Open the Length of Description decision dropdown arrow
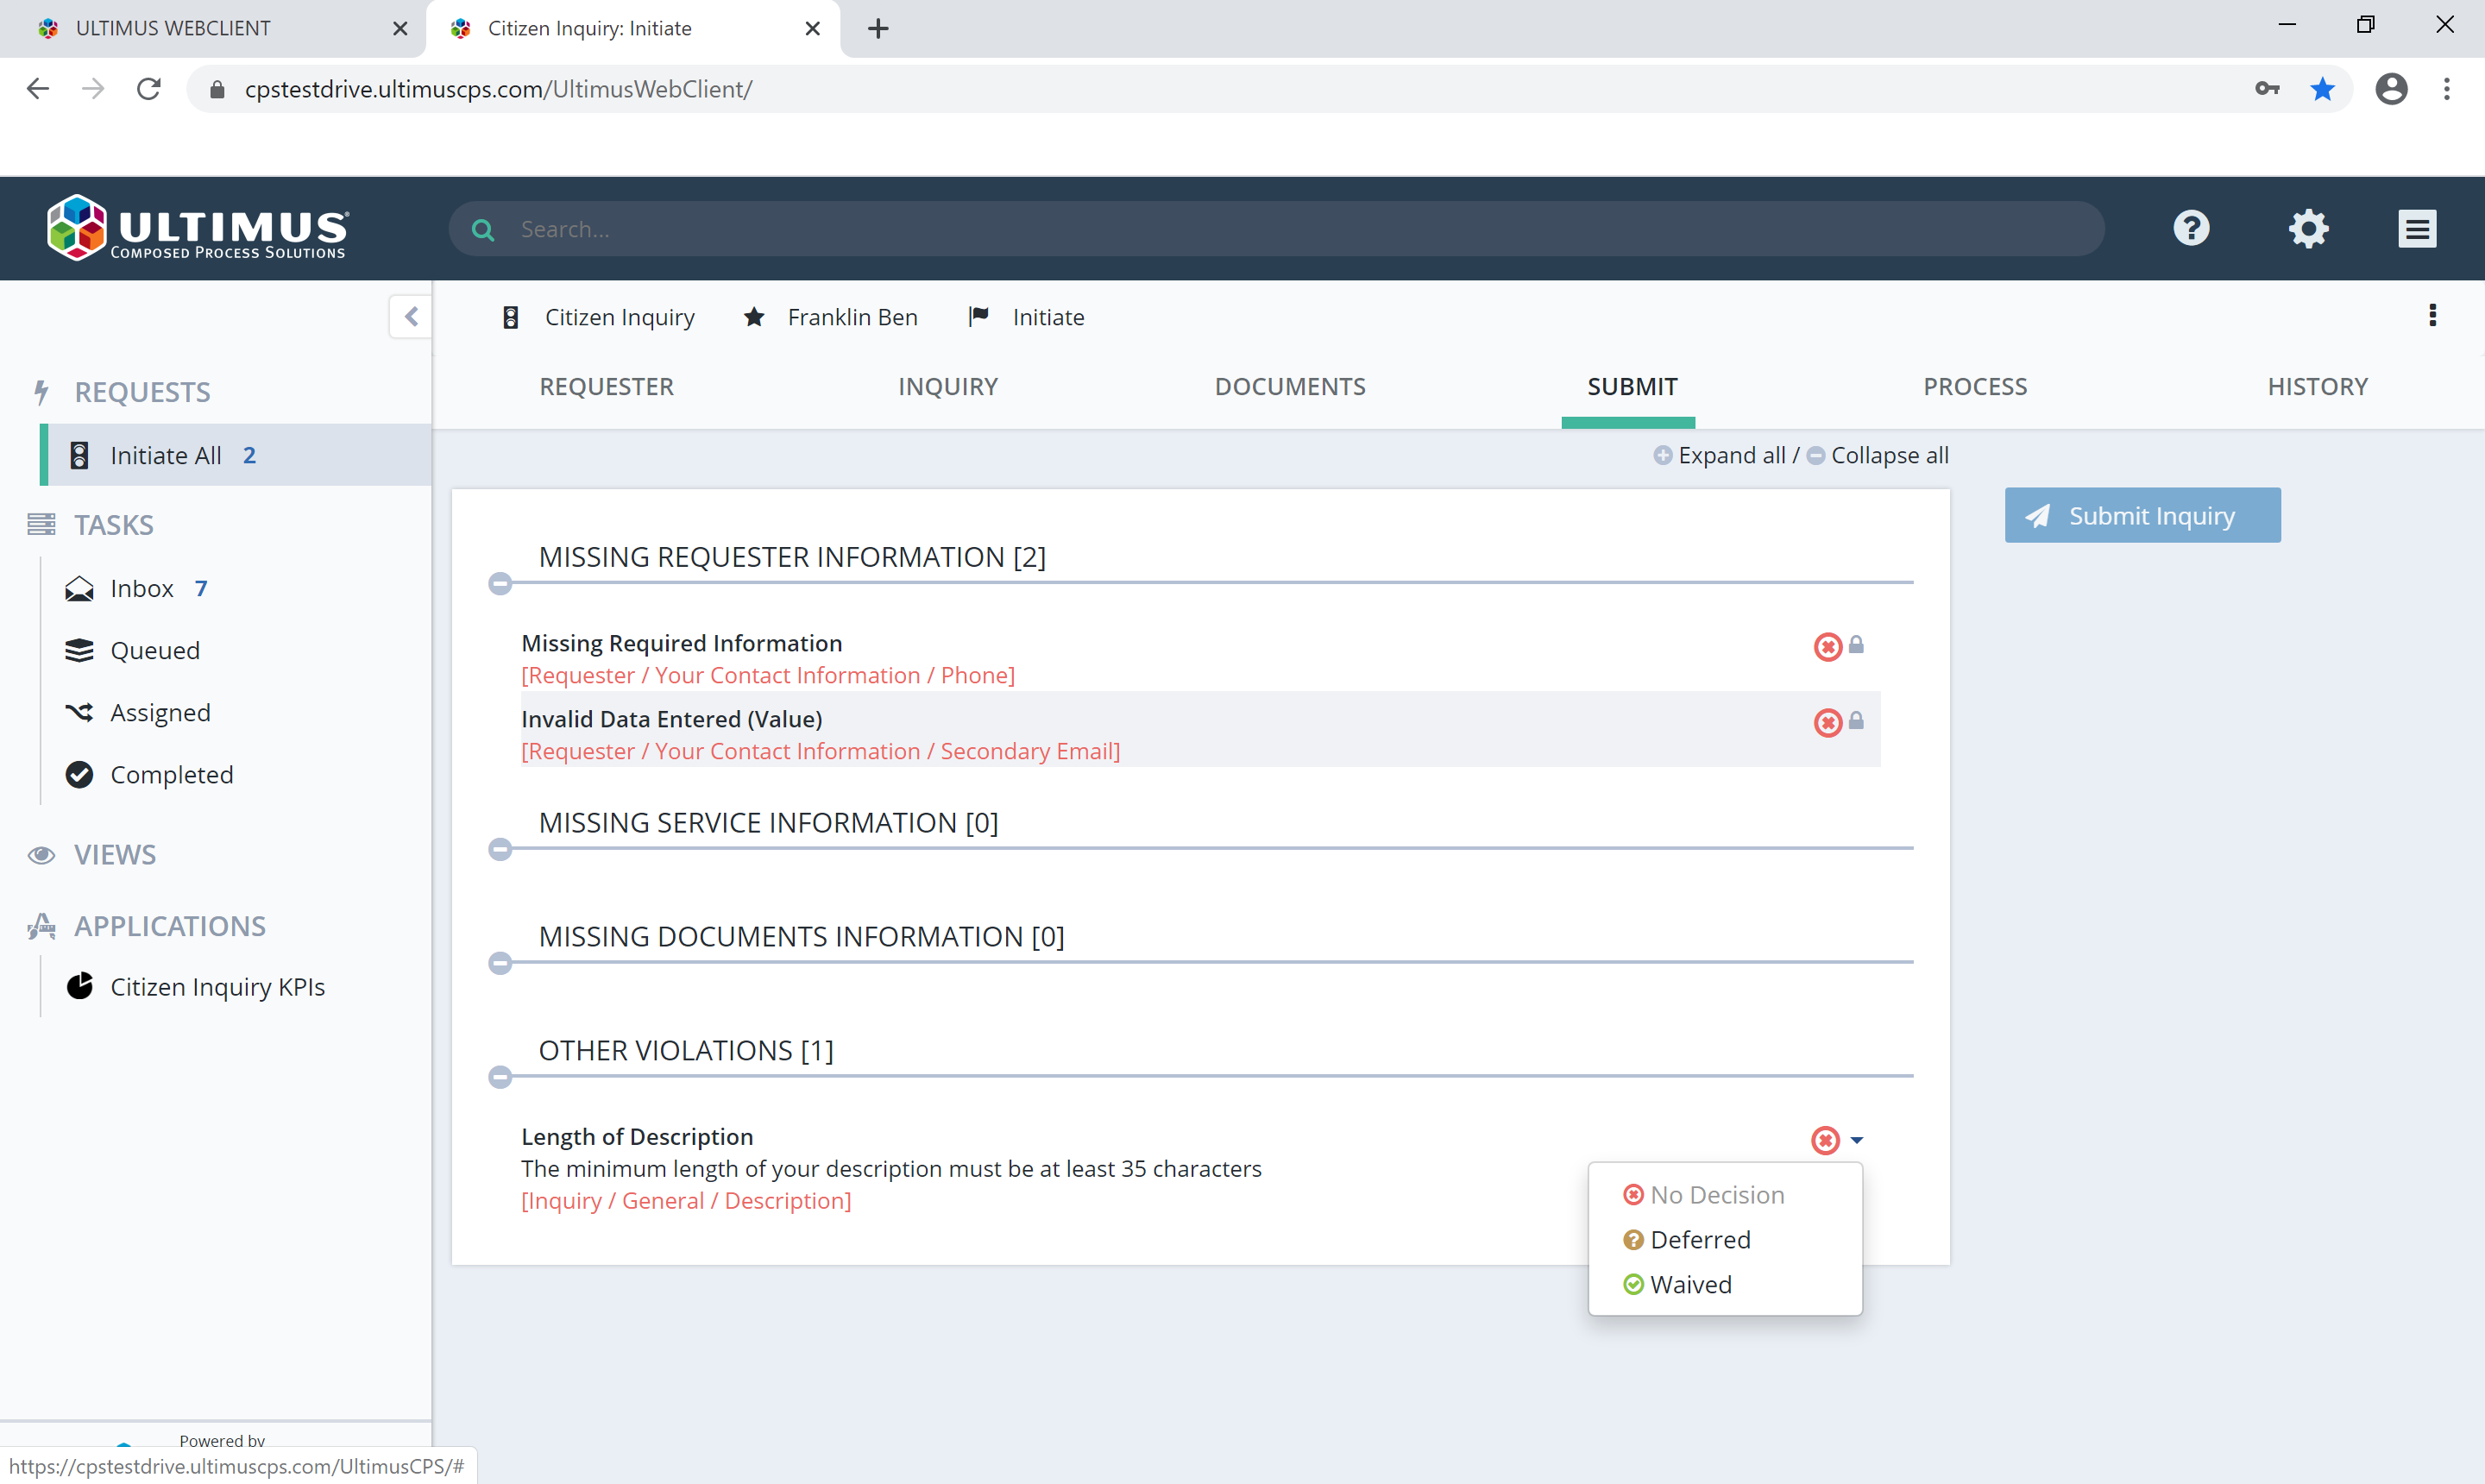The image size is (2485, 1484). pos(1858,1140)
